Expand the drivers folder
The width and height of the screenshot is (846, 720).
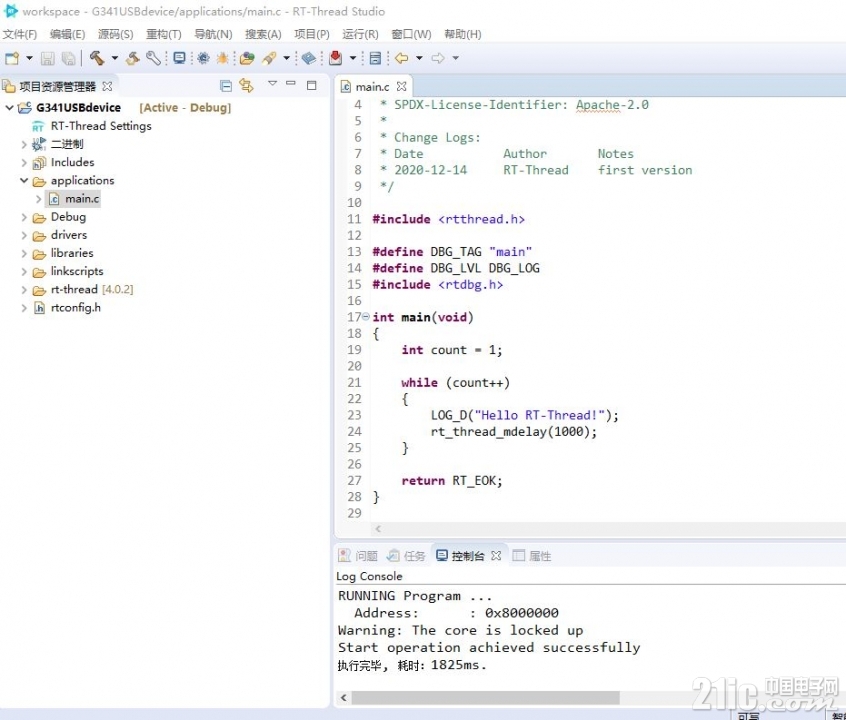point(24,235)
